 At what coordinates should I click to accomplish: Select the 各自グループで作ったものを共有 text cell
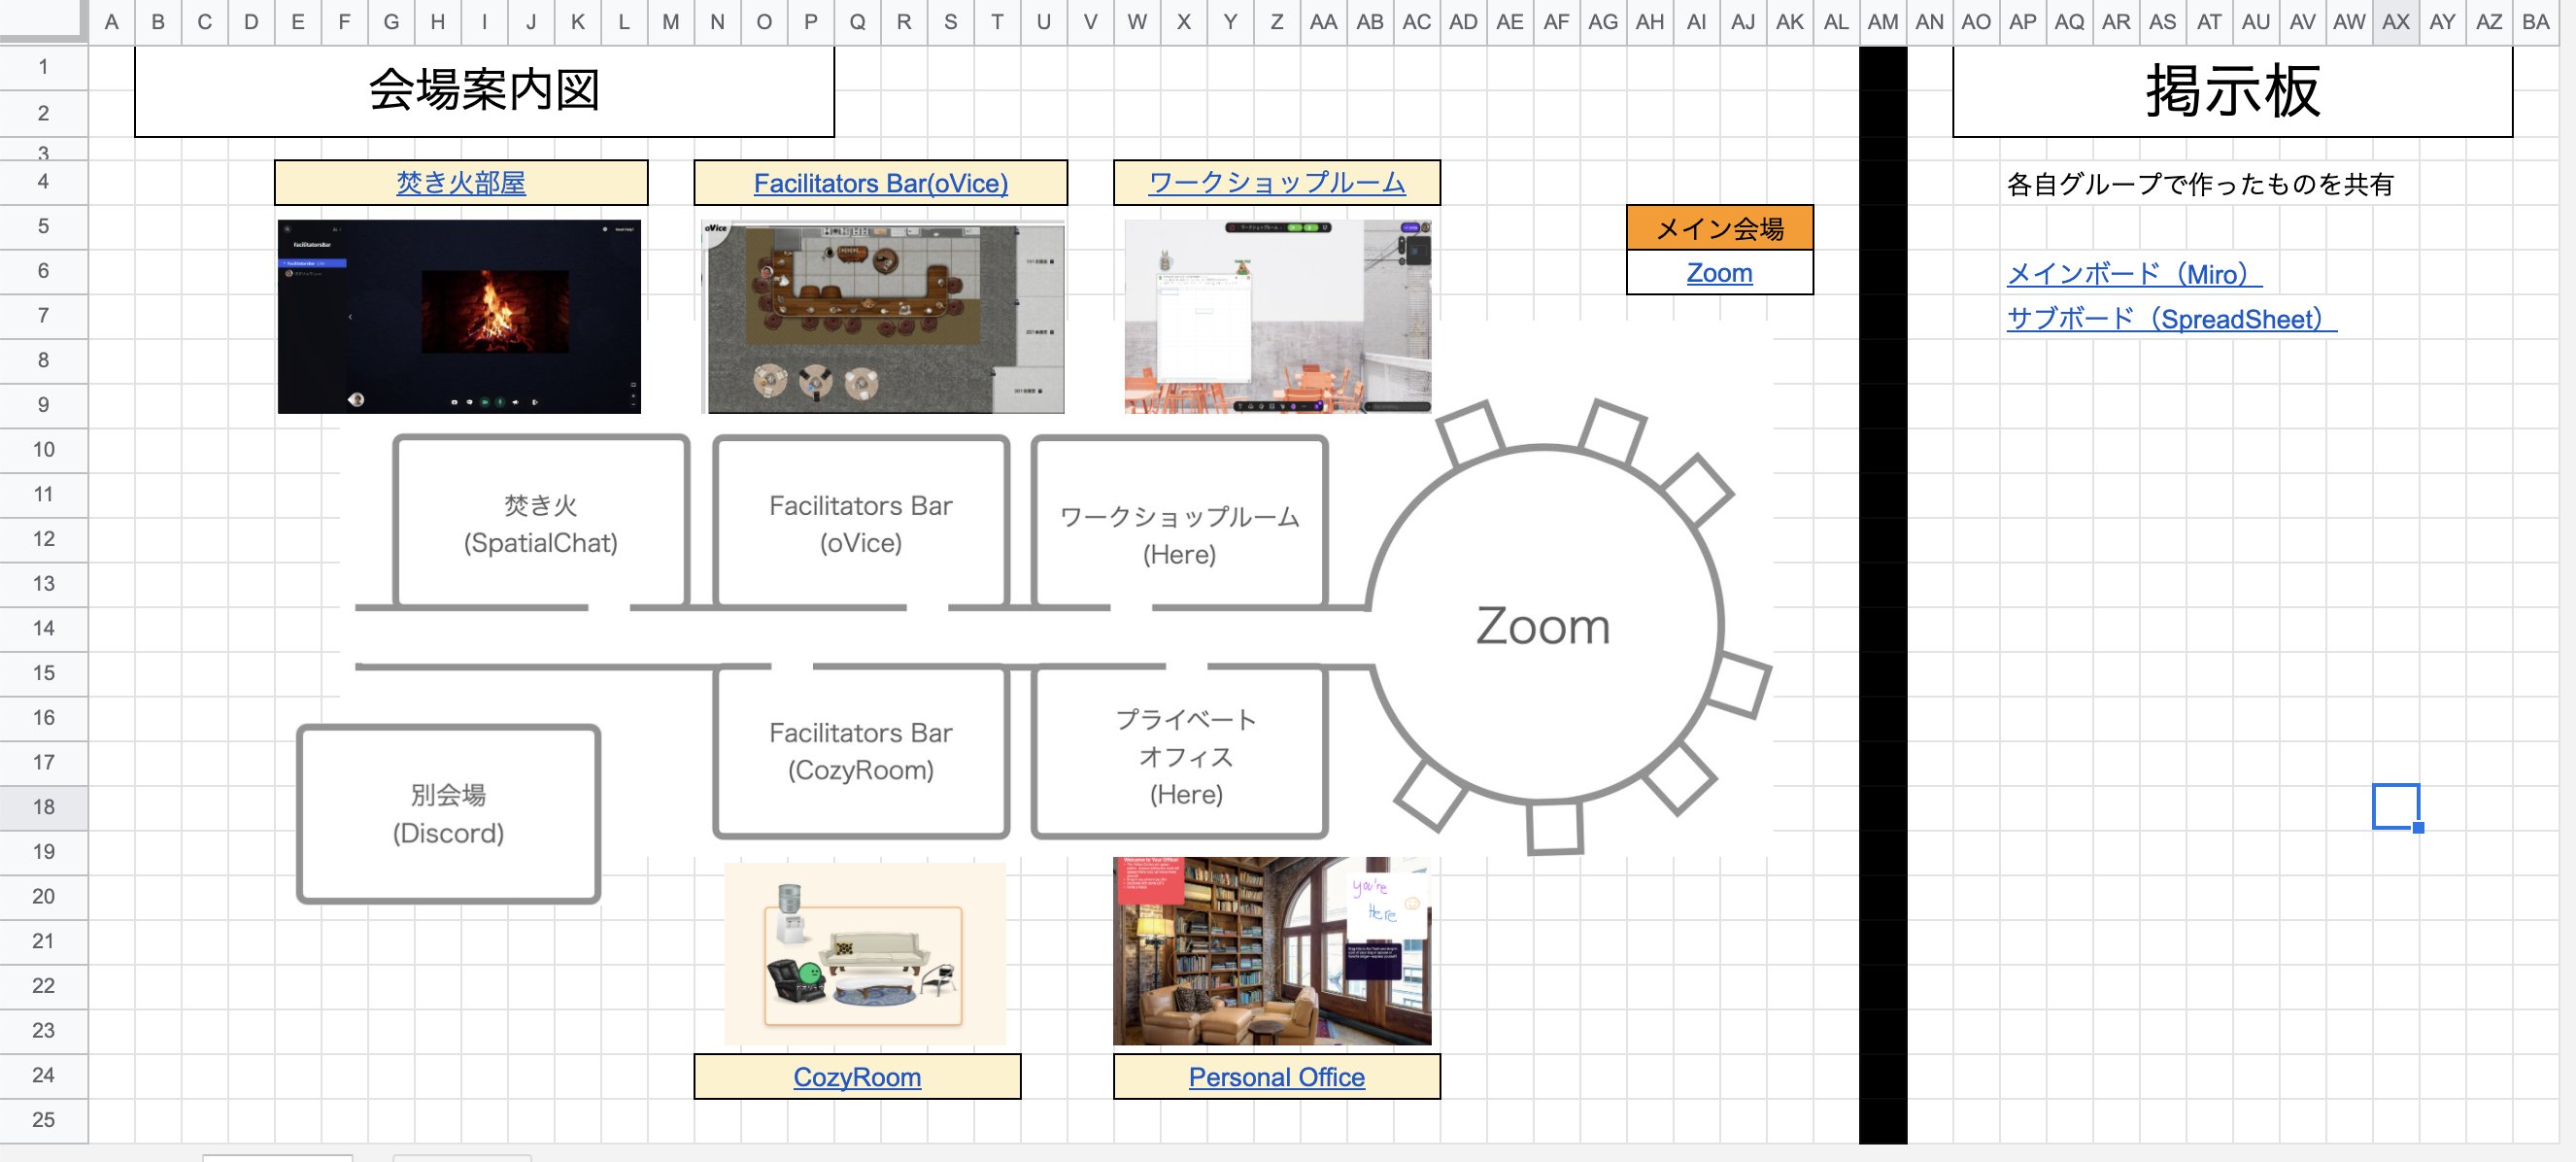pos(2199,184)
